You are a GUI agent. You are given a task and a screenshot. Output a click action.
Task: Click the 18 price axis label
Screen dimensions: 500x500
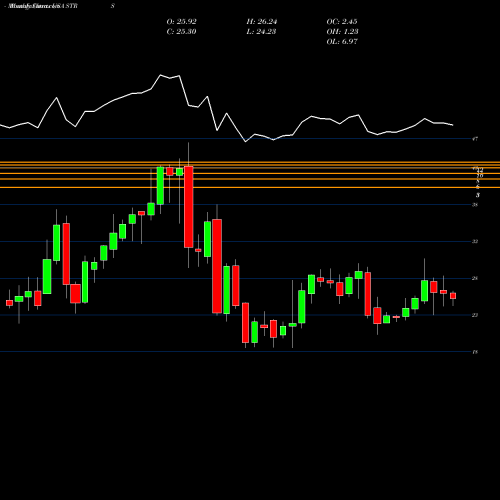click(x=475, y=352)
